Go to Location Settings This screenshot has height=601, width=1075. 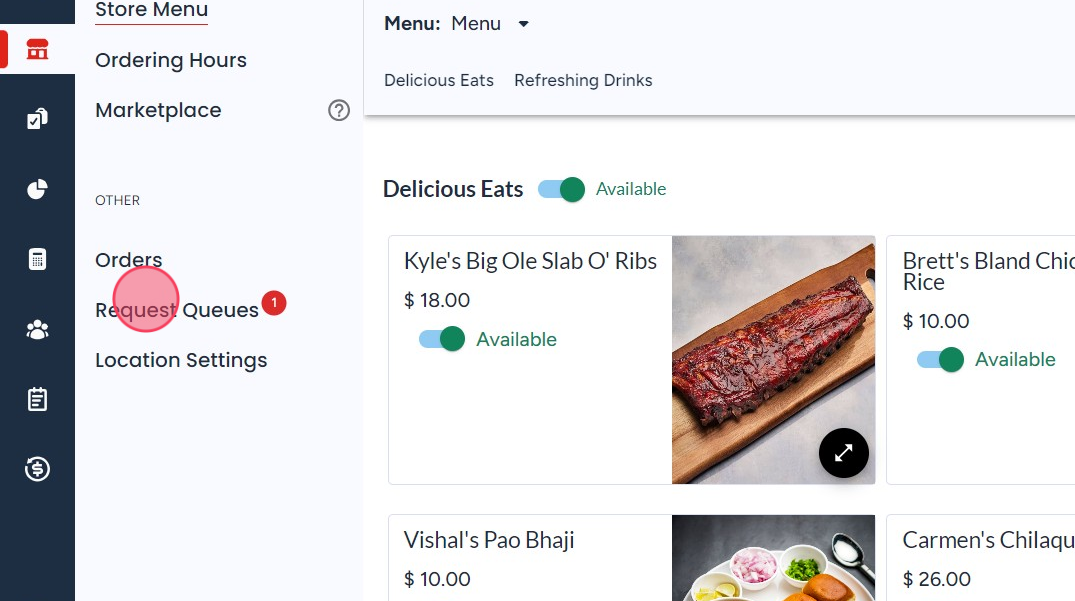(181, 360)
